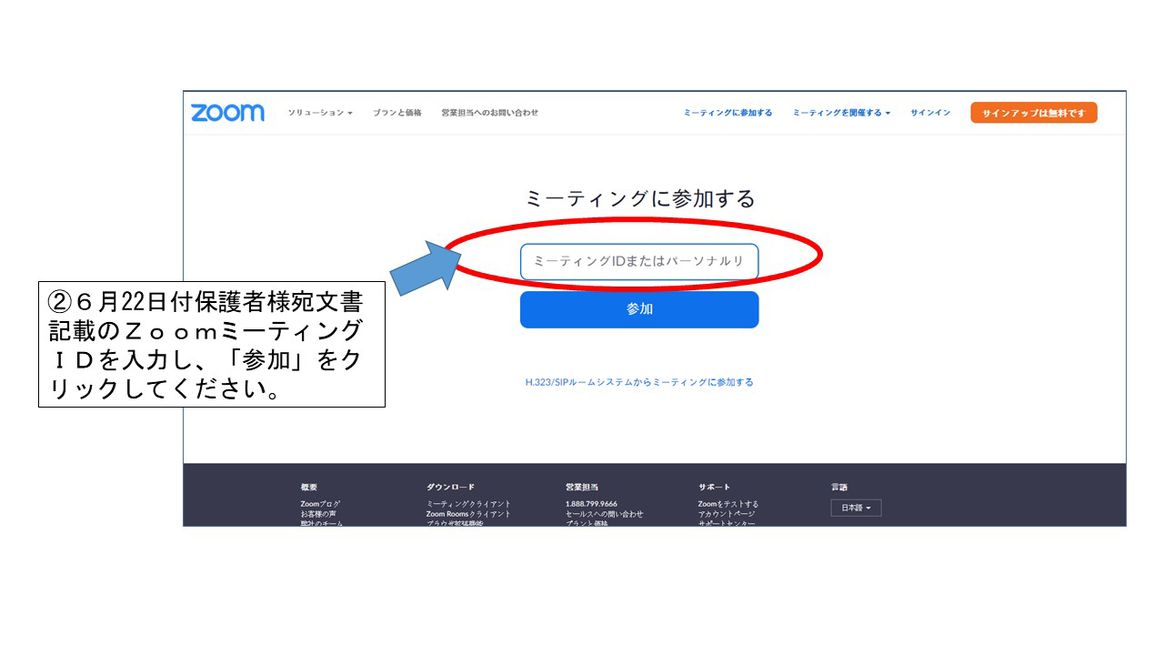The height and width of the screenshot is (655, 1164).
Task: Click the ミーティングに参加する page heading
Action: 640,199
